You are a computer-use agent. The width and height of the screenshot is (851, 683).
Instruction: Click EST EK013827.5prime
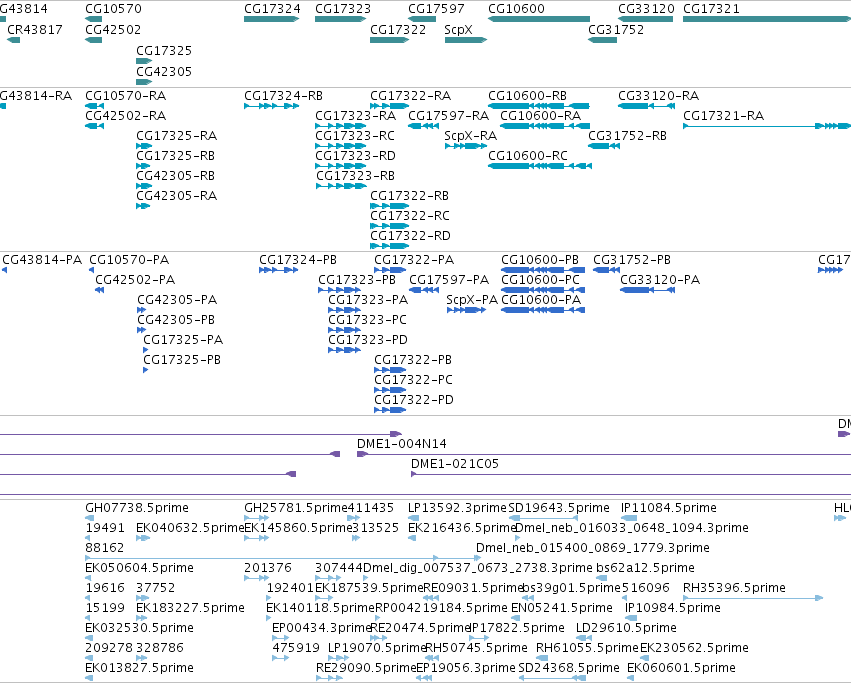click(89, 678)
